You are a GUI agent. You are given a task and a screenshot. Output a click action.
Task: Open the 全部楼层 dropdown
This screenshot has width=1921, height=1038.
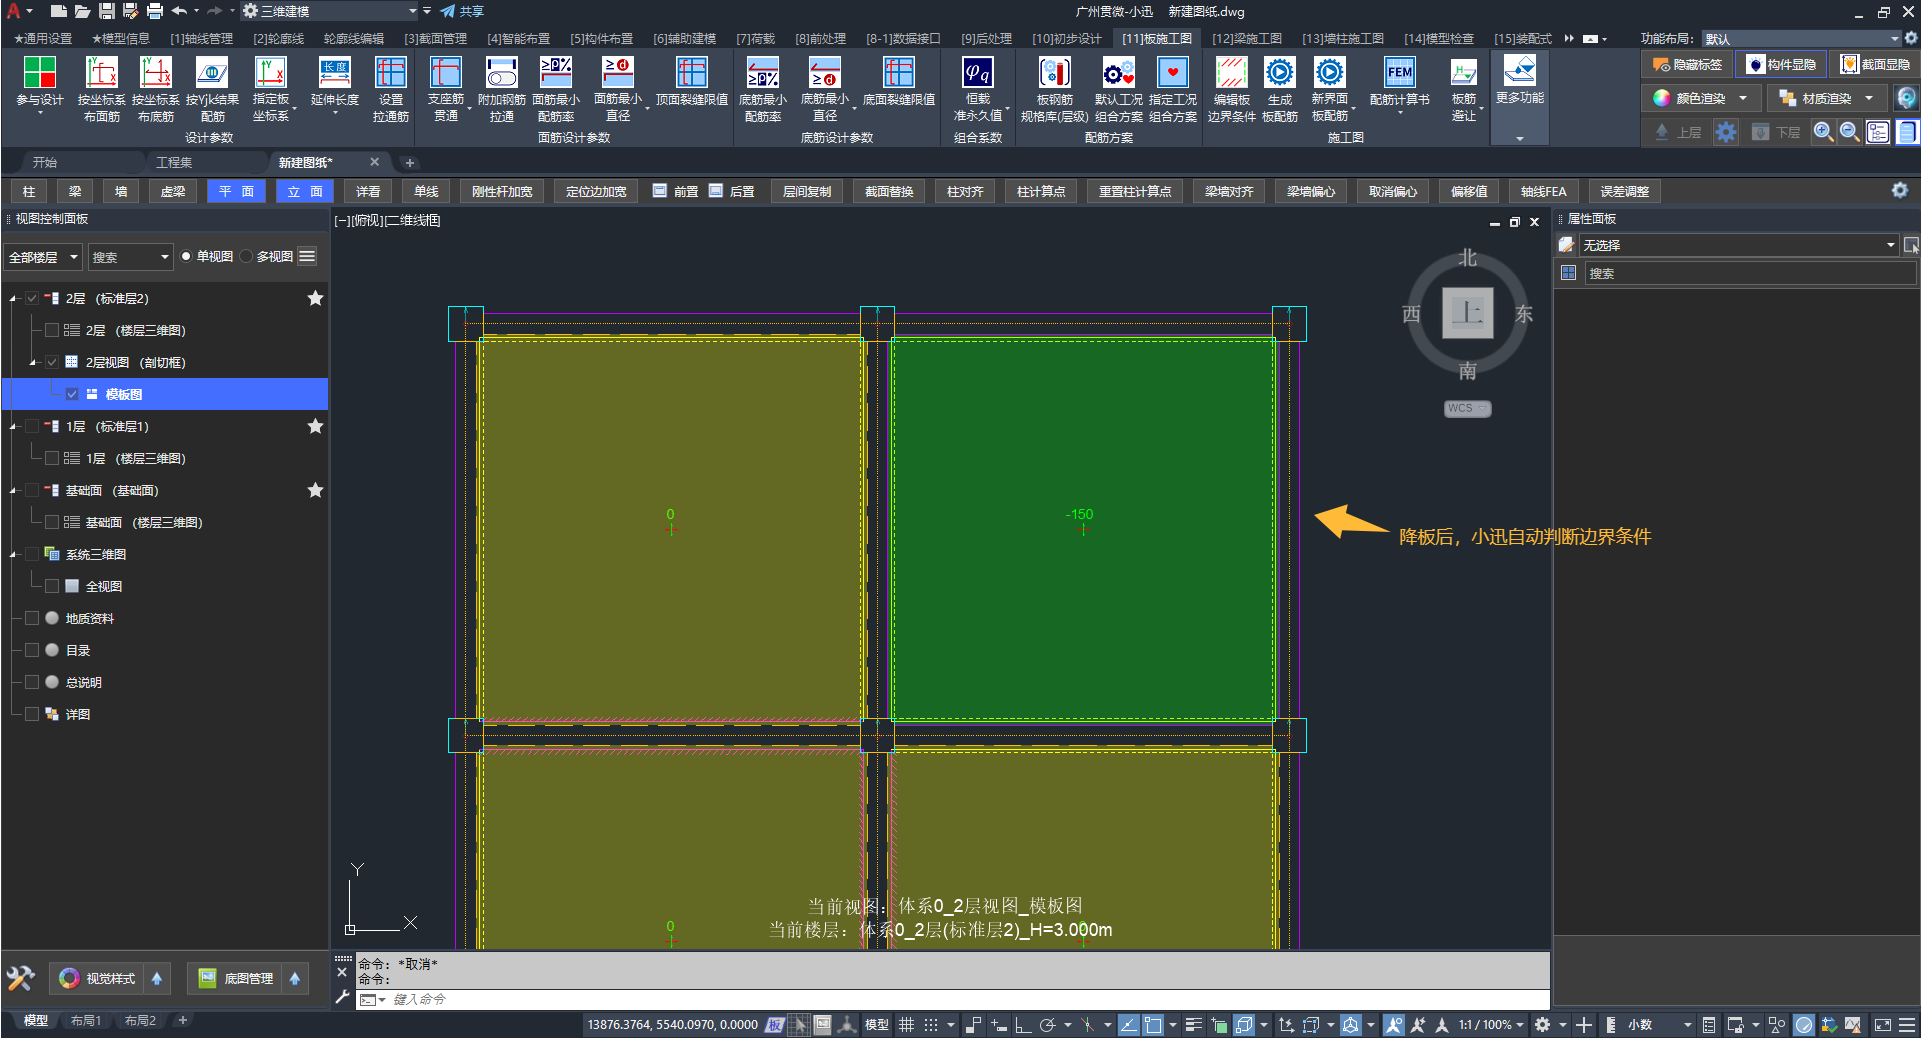(43, 257)
